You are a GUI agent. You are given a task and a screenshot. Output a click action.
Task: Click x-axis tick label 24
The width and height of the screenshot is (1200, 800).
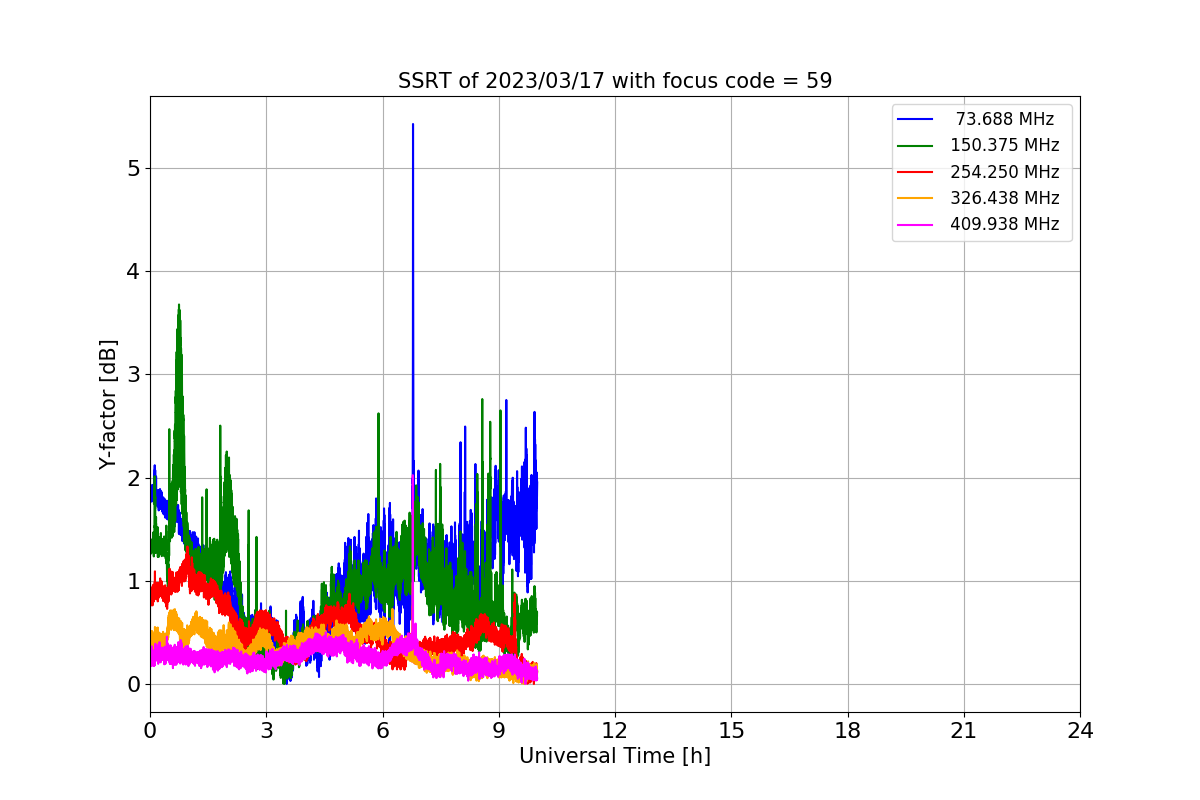click(1080, 731)
